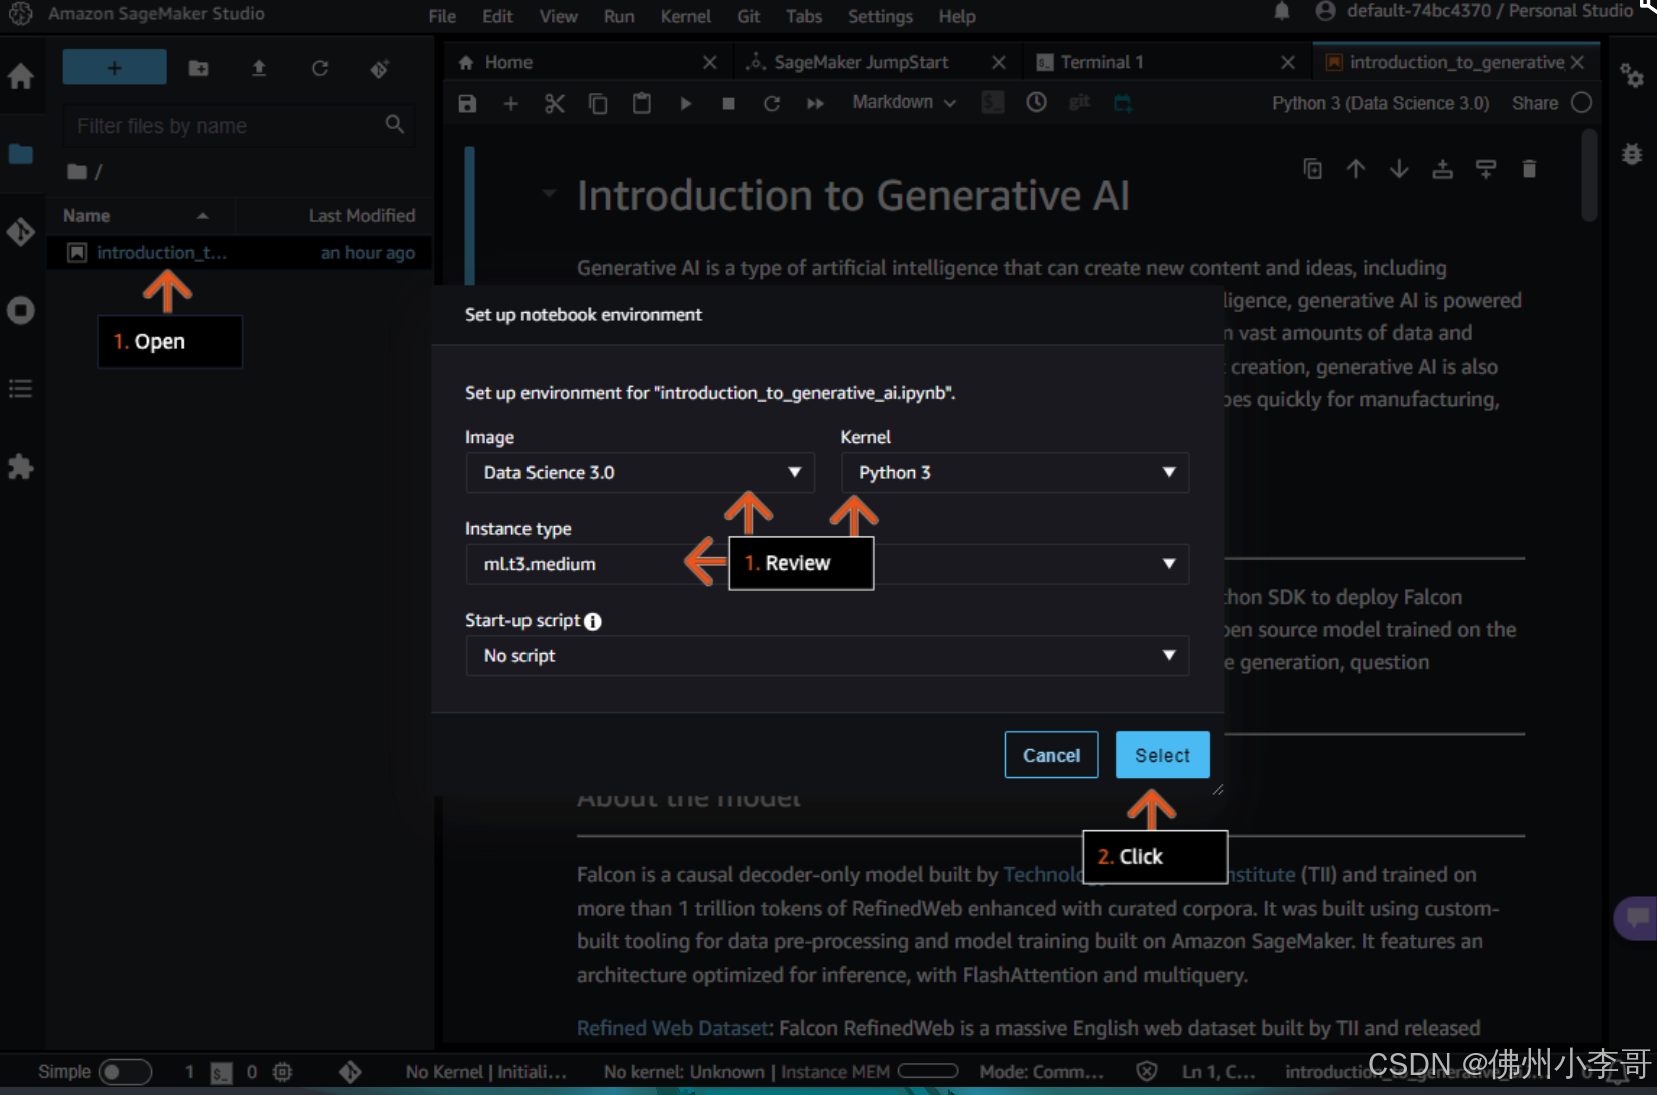
Task: Focus the Filter files by name field
Action: 238,126
